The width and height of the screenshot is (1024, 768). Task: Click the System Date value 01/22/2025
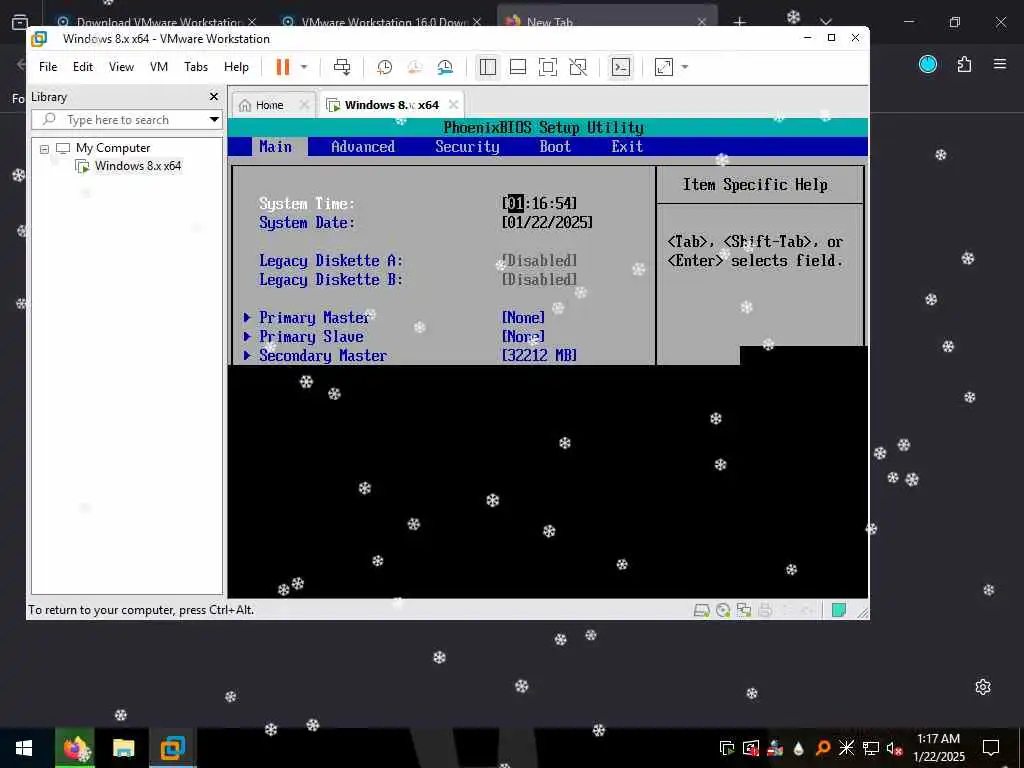click(547, 223)
